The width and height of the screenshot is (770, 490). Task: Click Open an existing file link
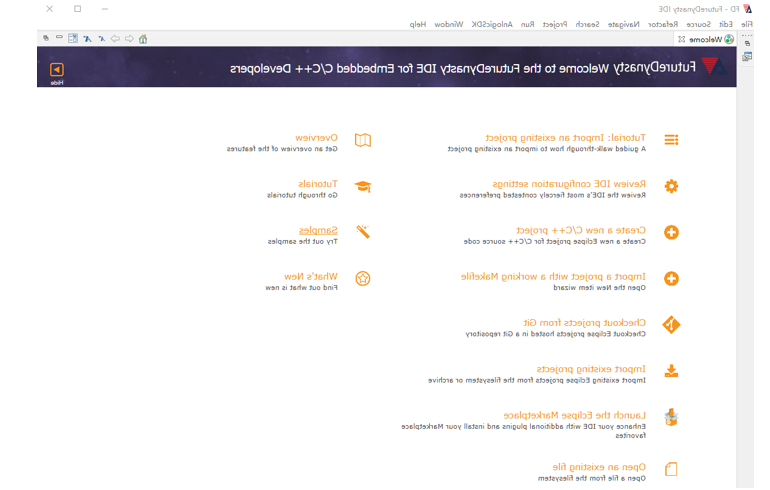pyautogui.click(x=599, y=466)
